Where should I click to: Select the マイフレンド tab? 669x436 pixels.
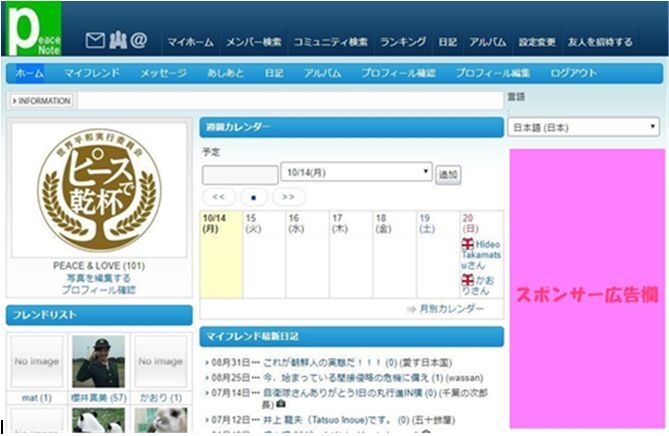click(92, 74)
